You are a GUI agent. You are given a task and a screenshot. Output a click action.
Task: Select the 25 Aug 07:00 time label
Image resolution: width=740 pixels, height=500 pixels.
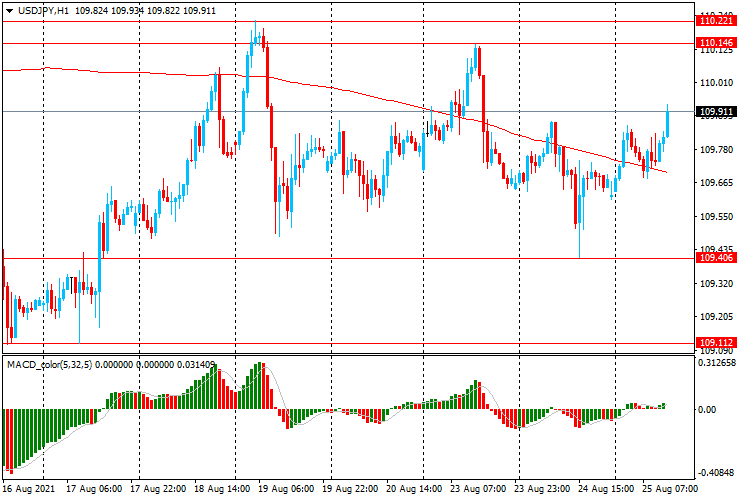coord(669,488)
